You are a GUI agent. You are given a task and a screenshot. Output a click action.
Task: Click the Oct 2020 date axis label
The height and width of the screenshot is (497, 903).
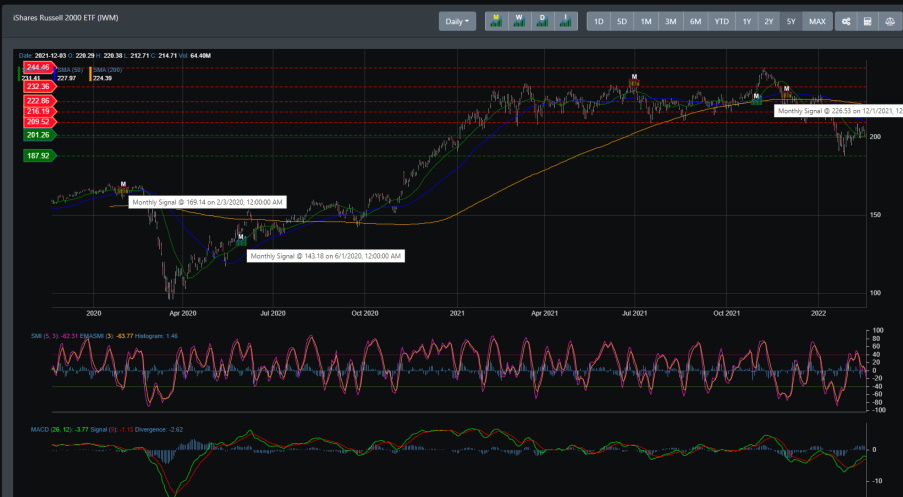365,313
